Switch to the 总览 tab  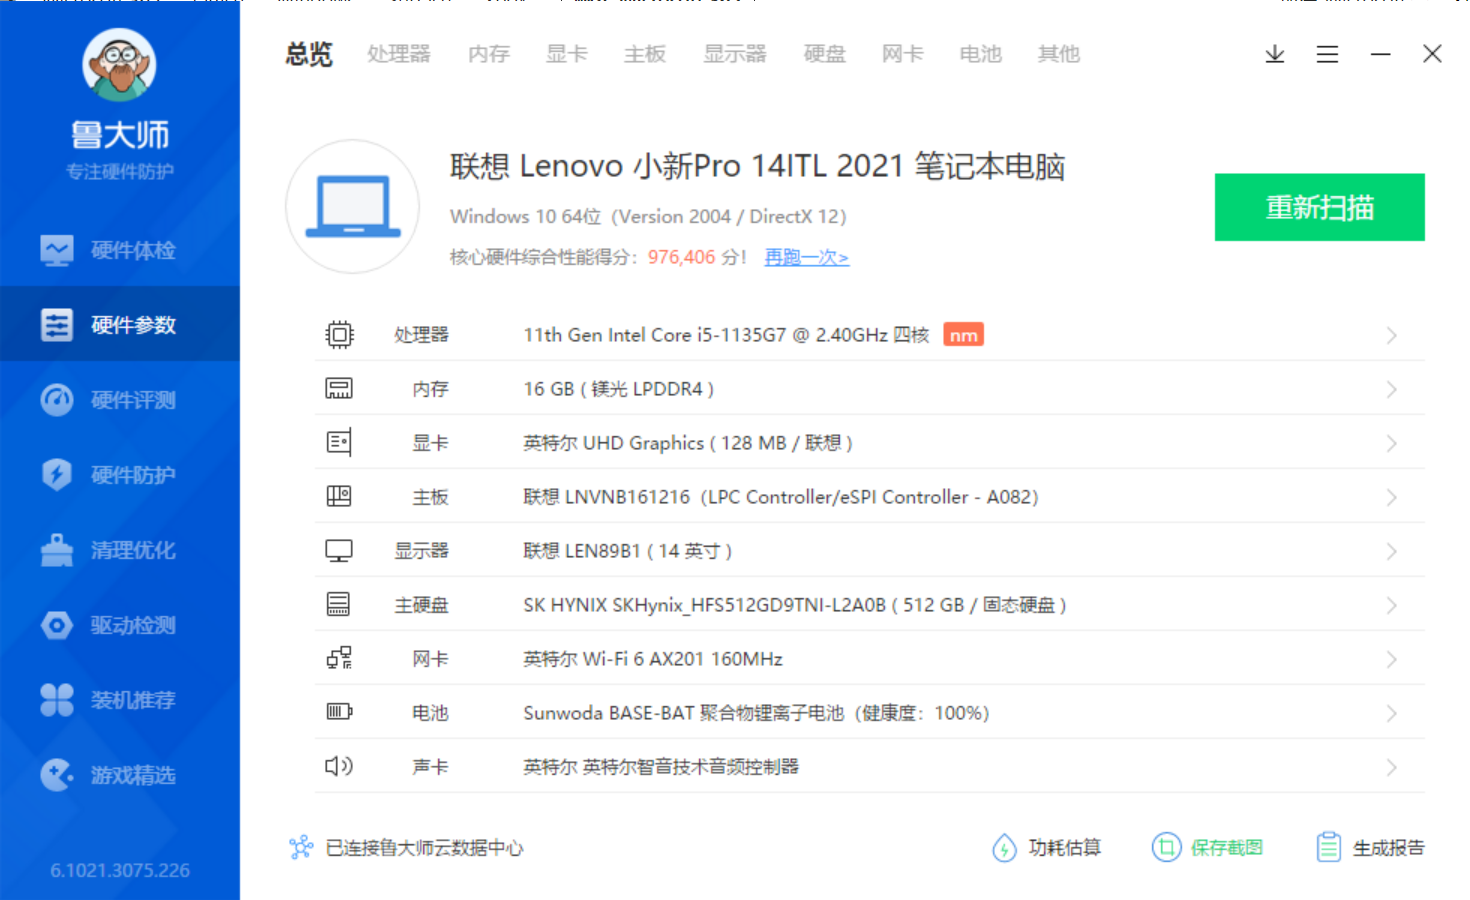pyautogui.click(x=308, y=54)
